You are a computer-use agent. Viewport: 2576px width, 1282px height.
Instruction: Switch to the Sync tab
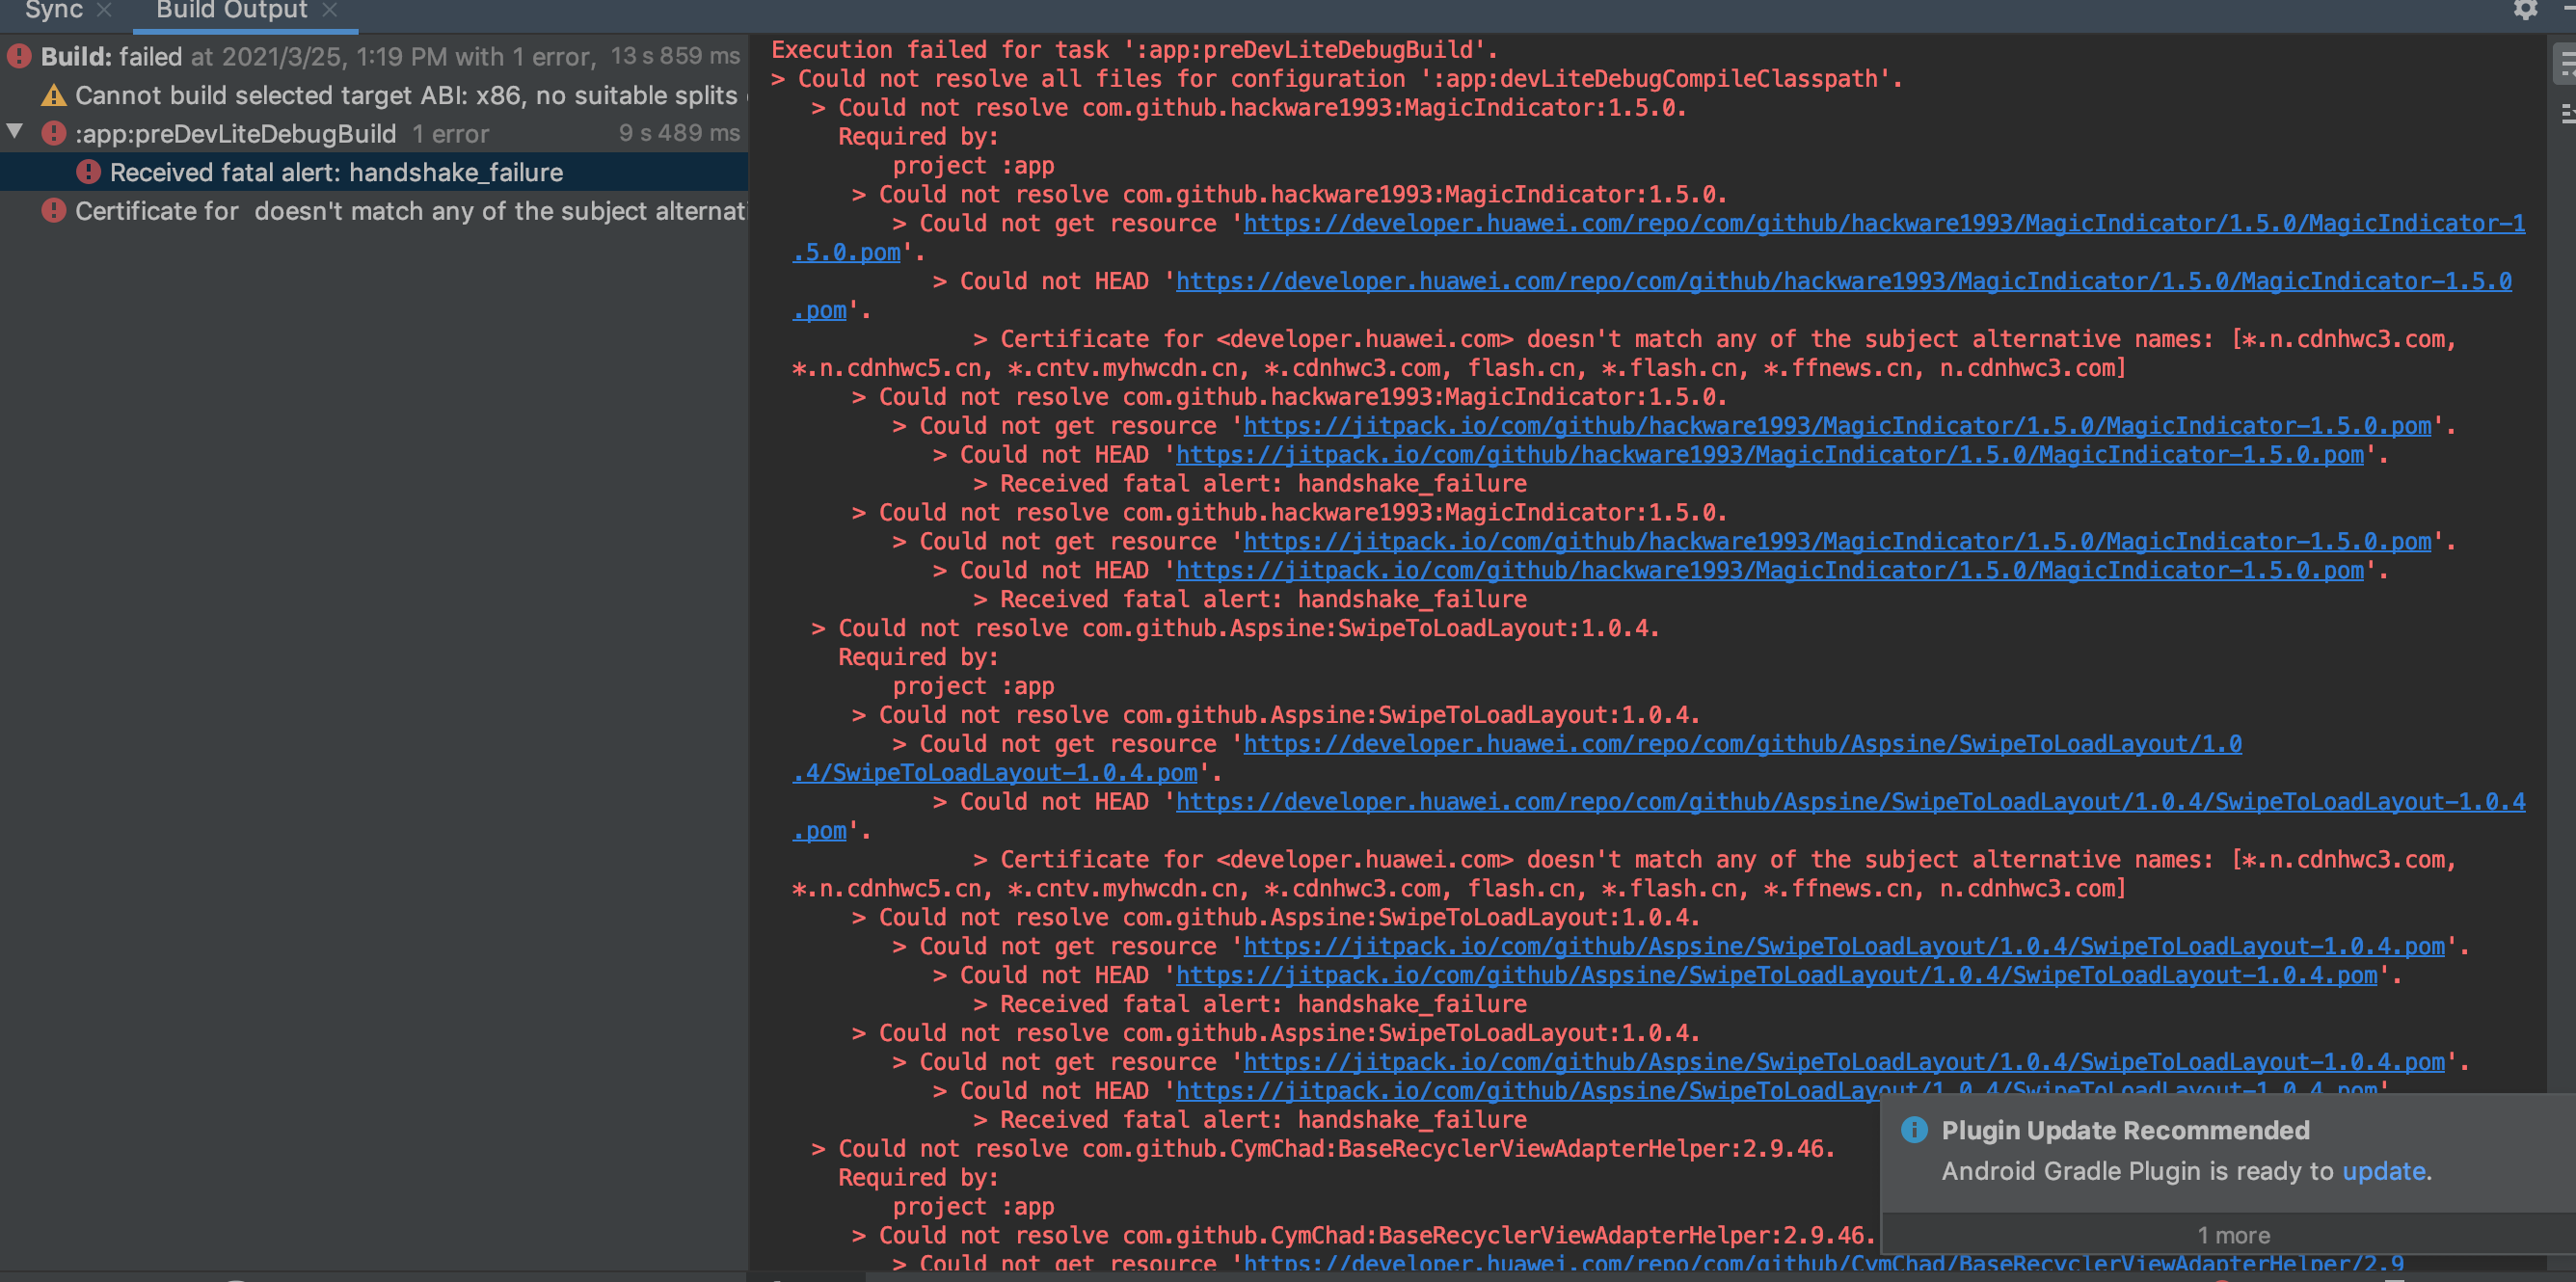52,11
